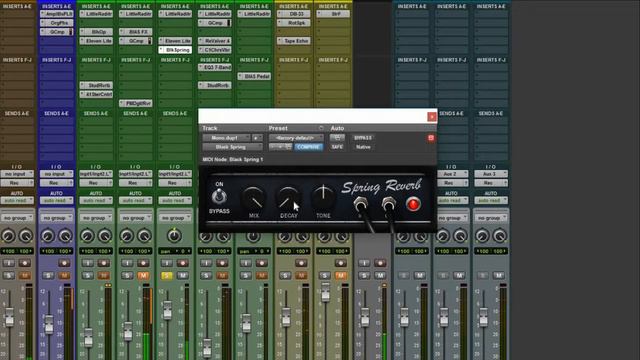Click 'MIDI Node: Black Spring 1' text

(233, 160)
